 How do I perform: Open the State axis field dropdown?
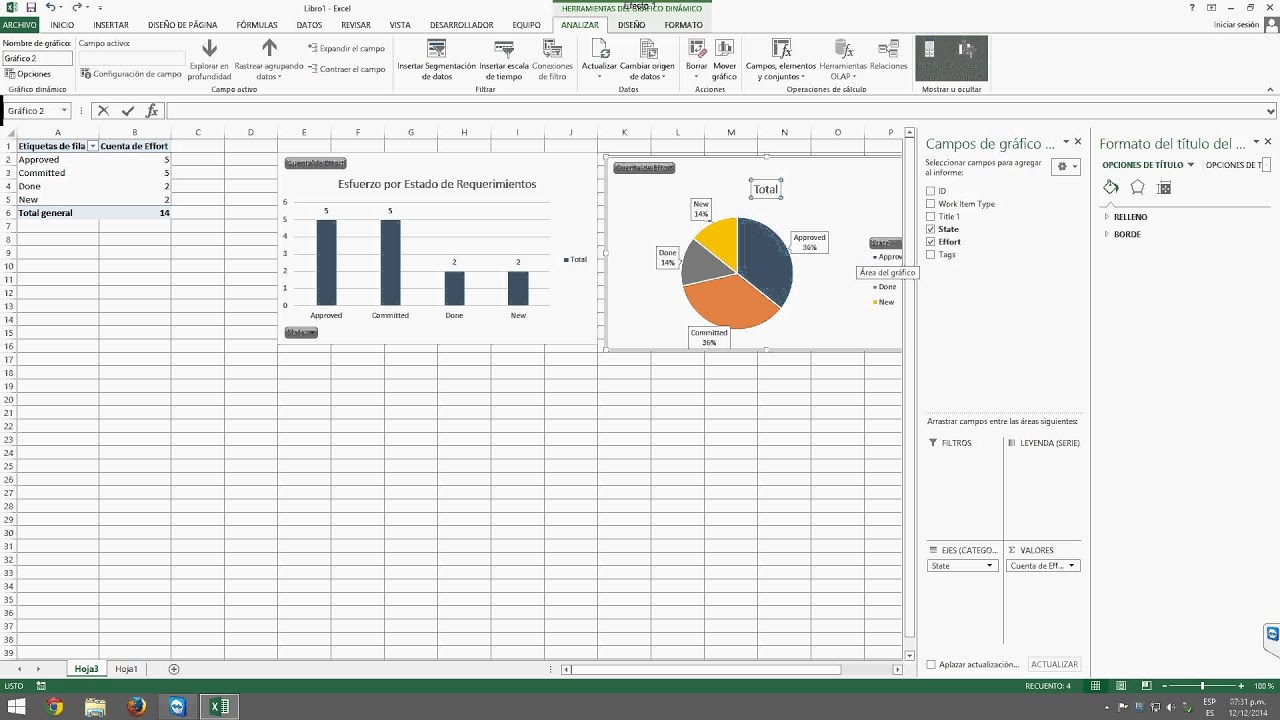coord(990,566)
